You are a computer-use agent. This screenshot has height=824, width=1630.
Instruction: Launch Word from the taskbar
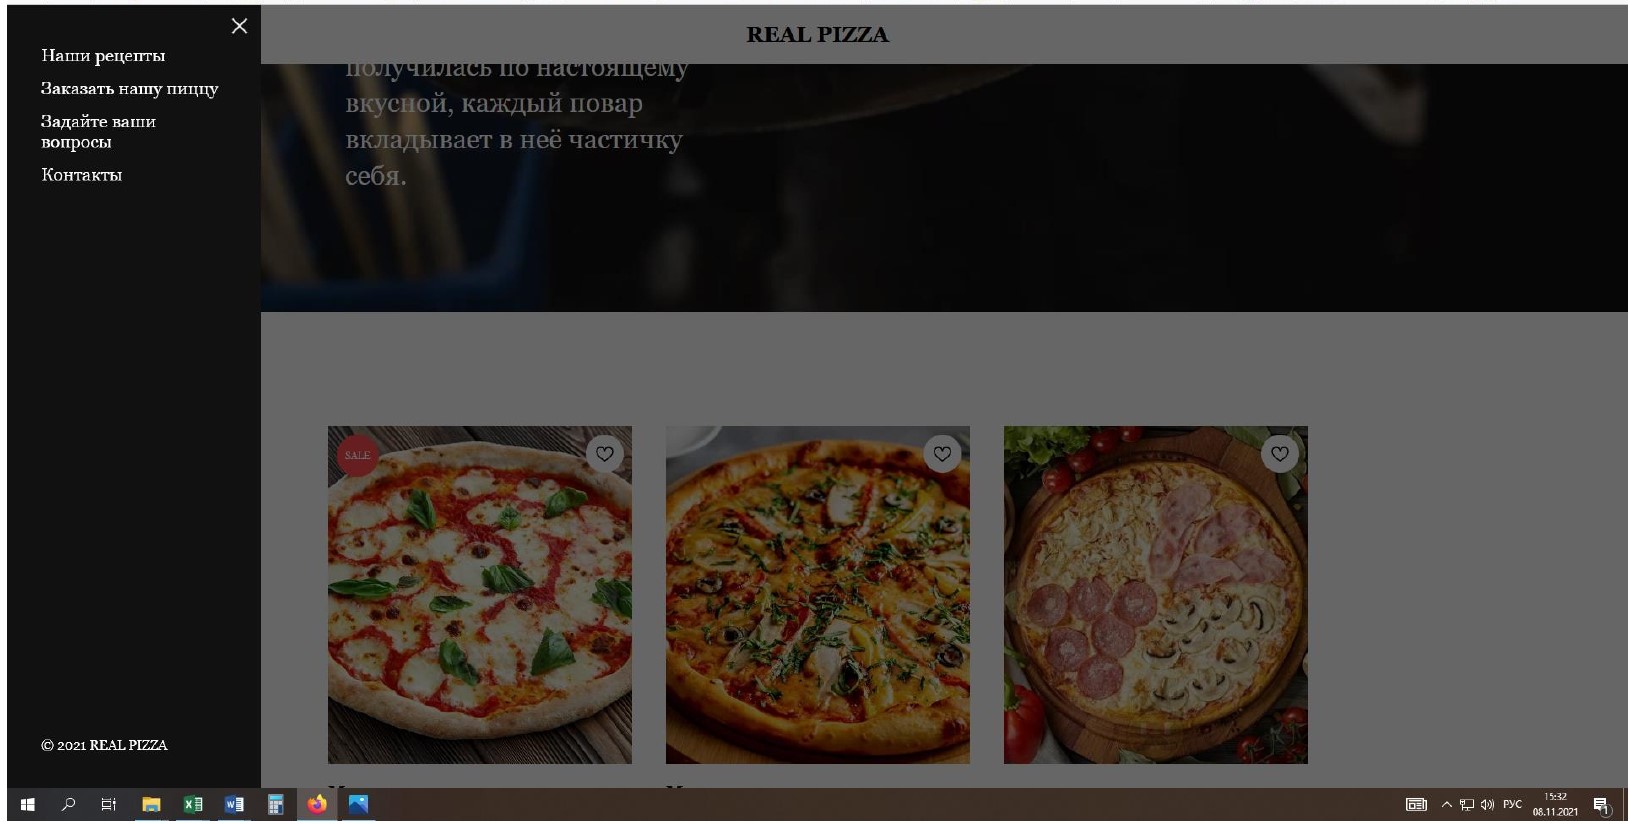click(x=234, y=804)
